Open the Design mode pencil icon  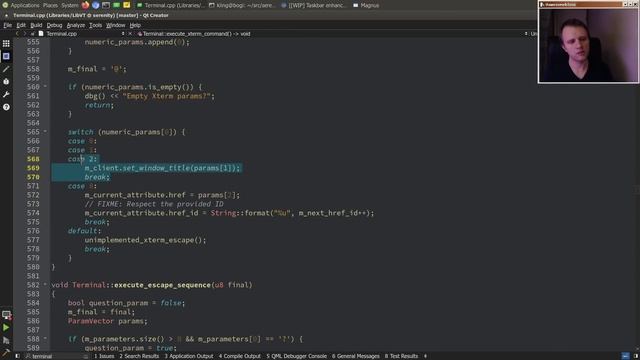[6, 69]
